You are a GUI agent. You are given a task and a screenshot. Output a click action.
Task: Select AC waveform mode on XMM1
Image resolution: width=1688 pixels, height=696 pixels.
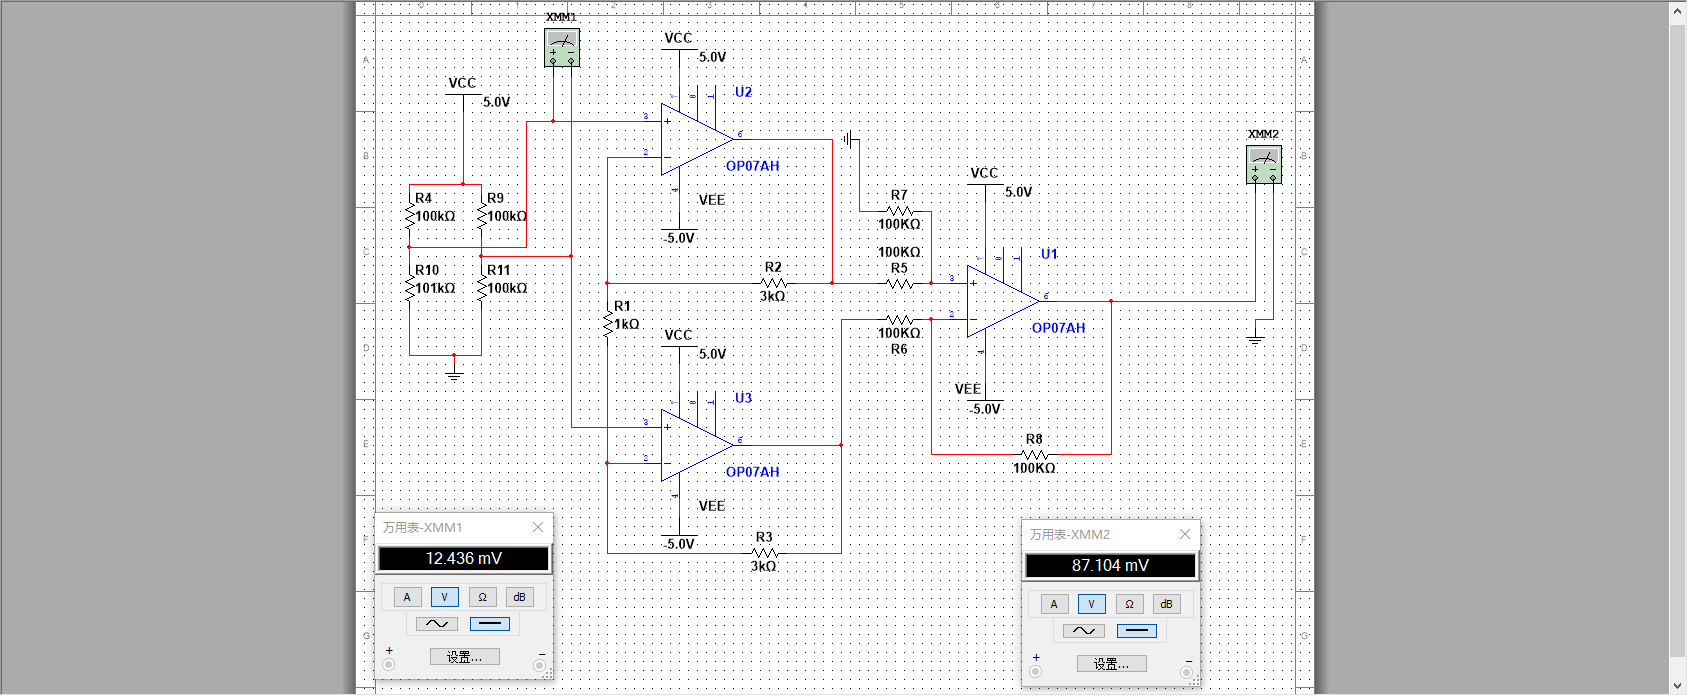pos(437,624)
